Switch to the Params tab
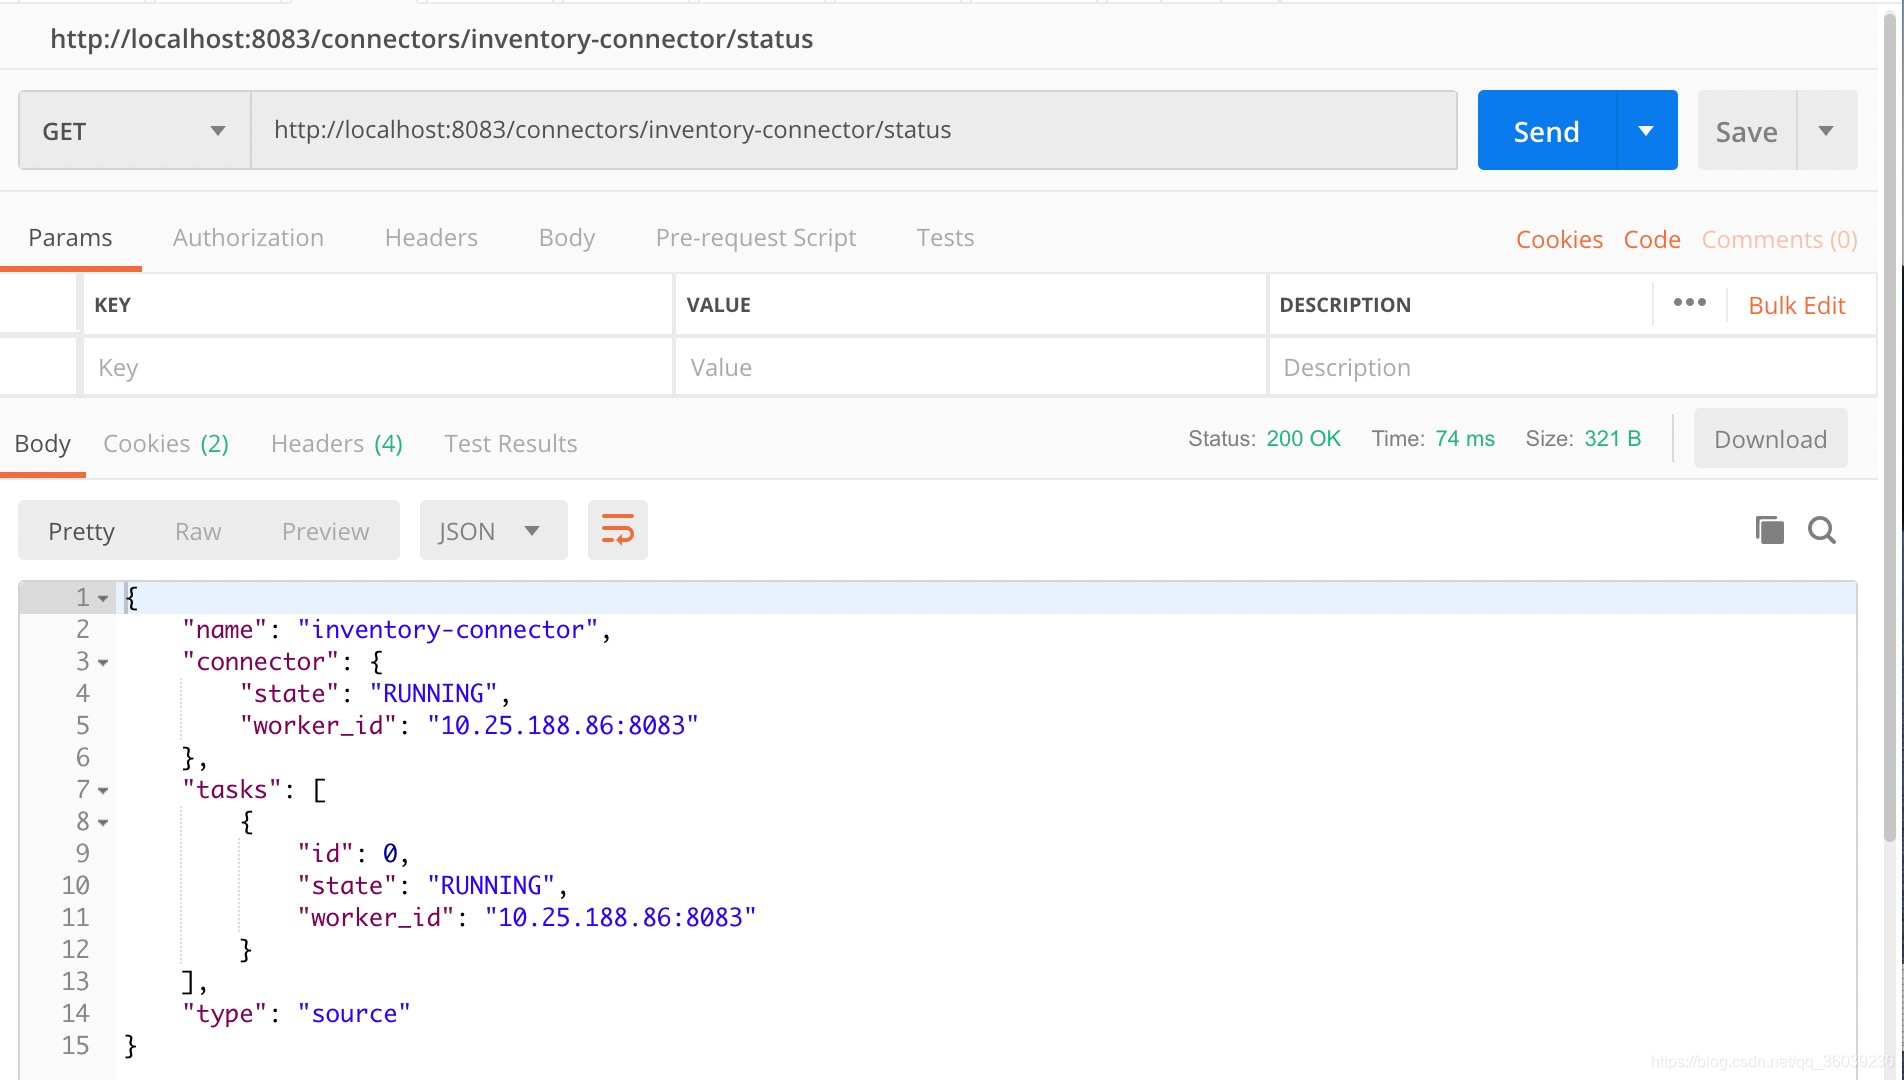Image resolution: width=1904 pixels, height=1080 pixels. (x=70, y=238)
